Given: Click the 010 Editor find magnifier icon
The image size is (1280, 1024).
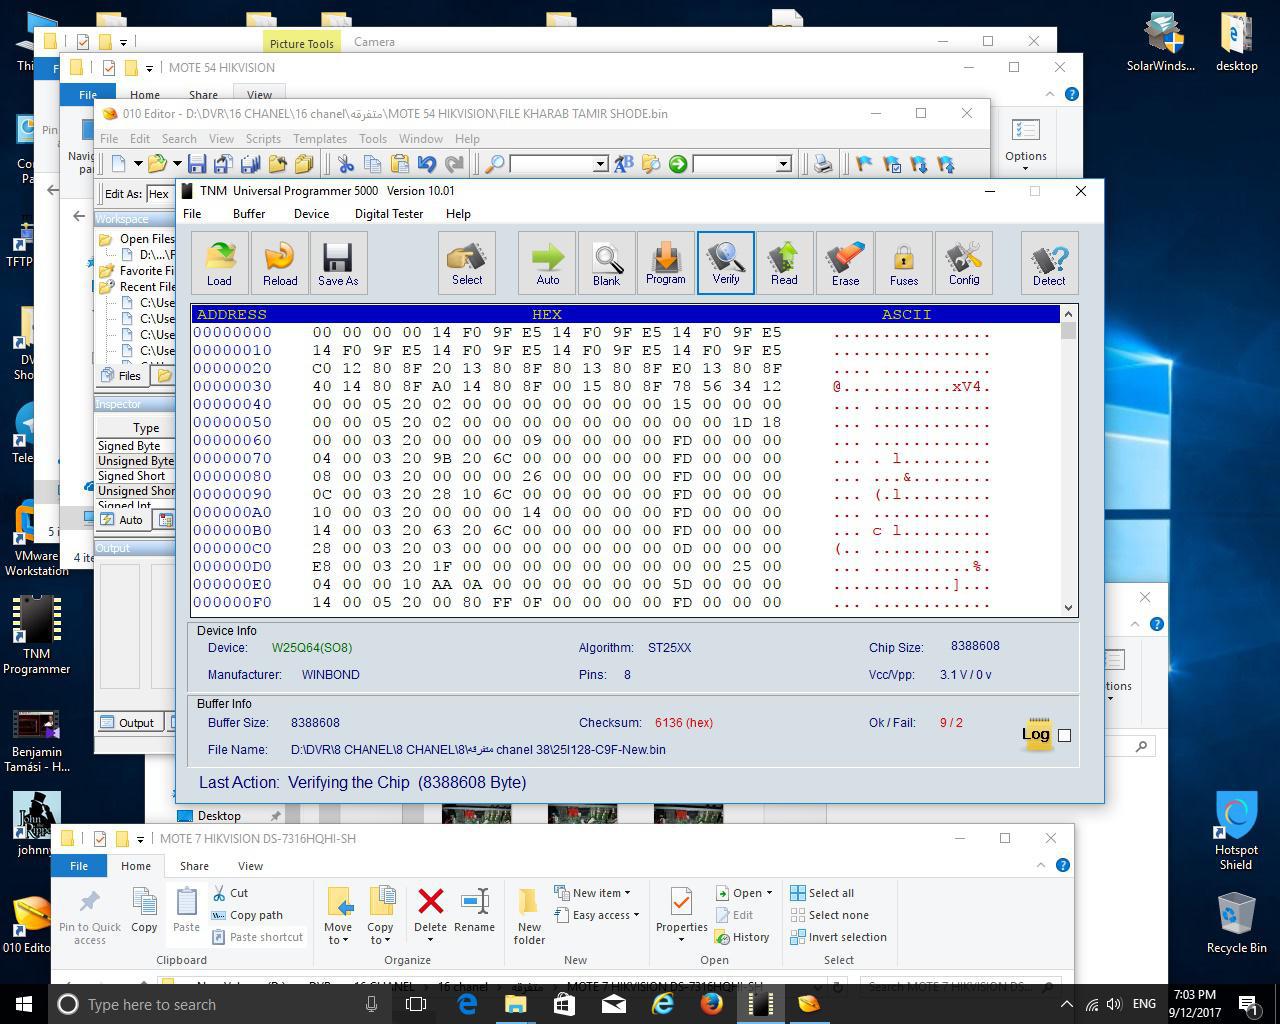Looking at the screenshot, I should click(494, 164).
